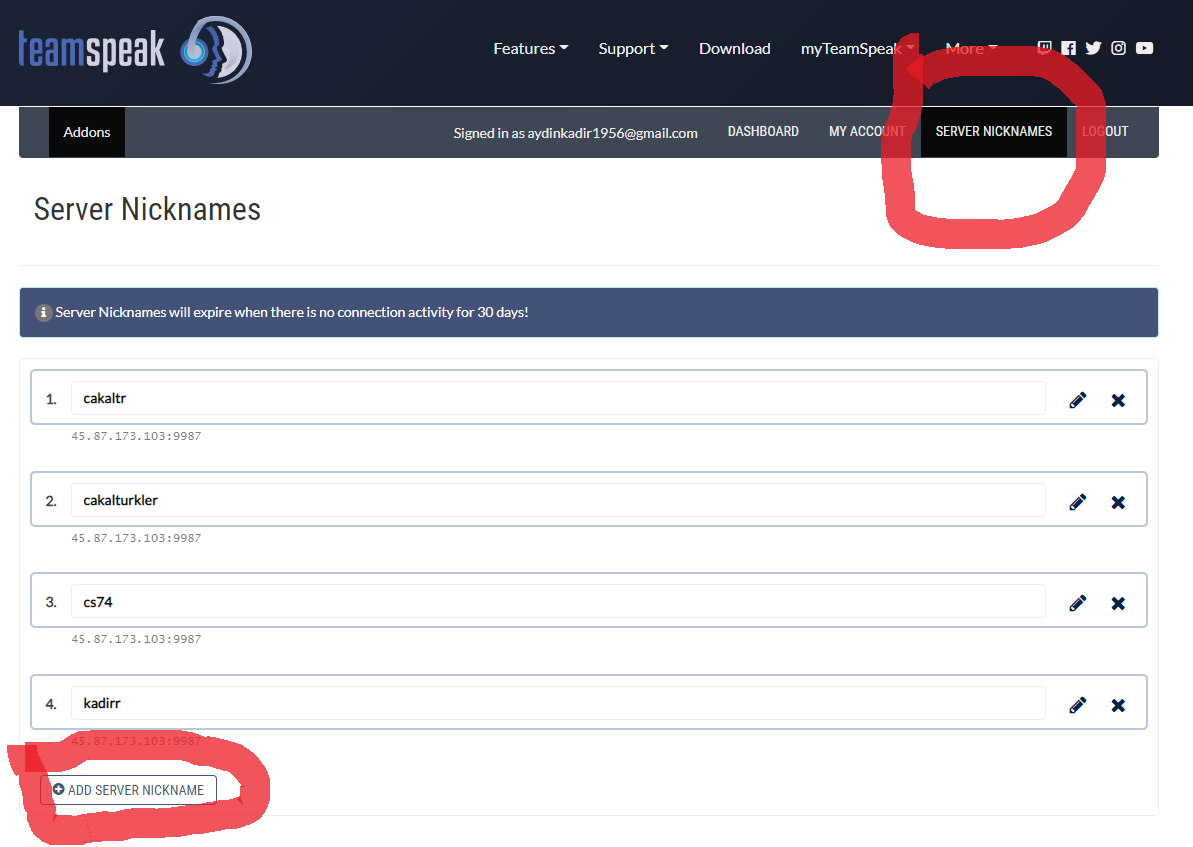Open the YouTube social icon
1193x847 pixels.
coord(1144,48)
